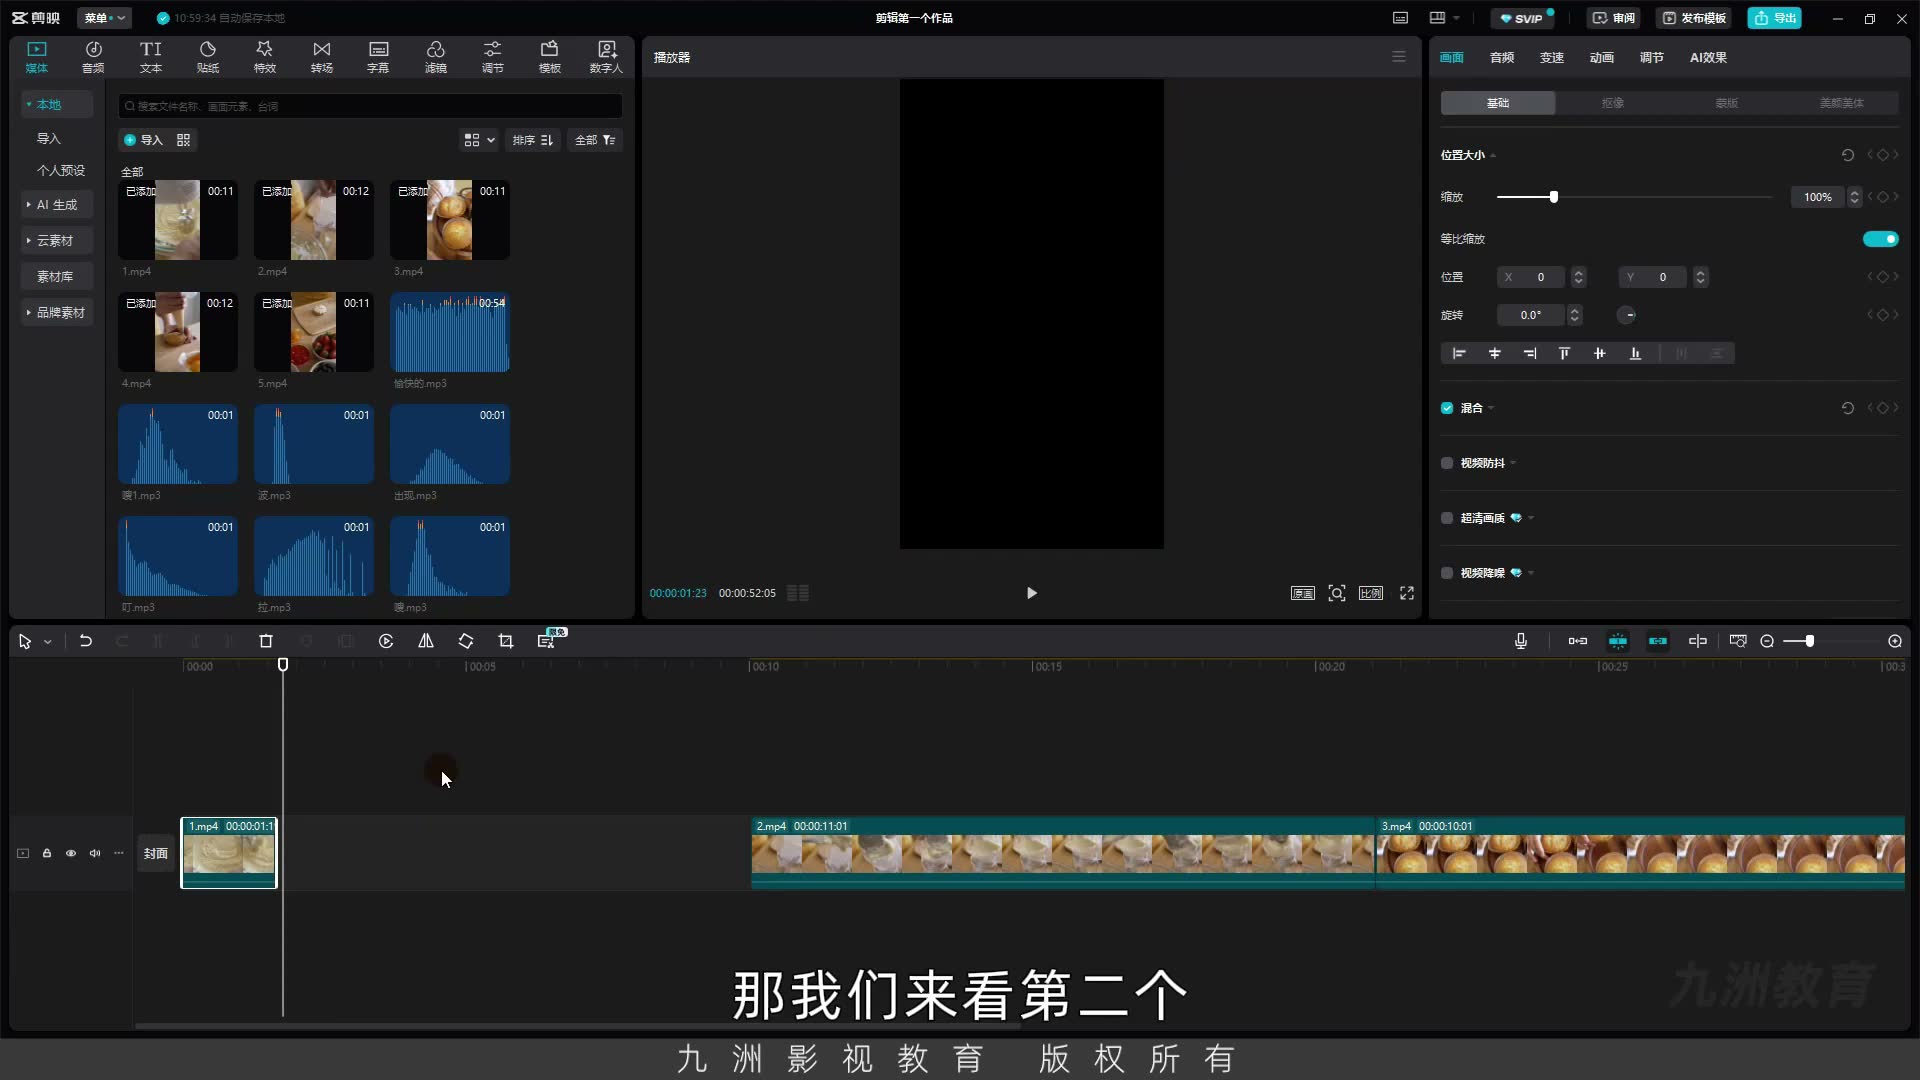1920x1080 pixels.
Task: Click the rotate icon in timeline toolbar
Action: coord(466,641)
